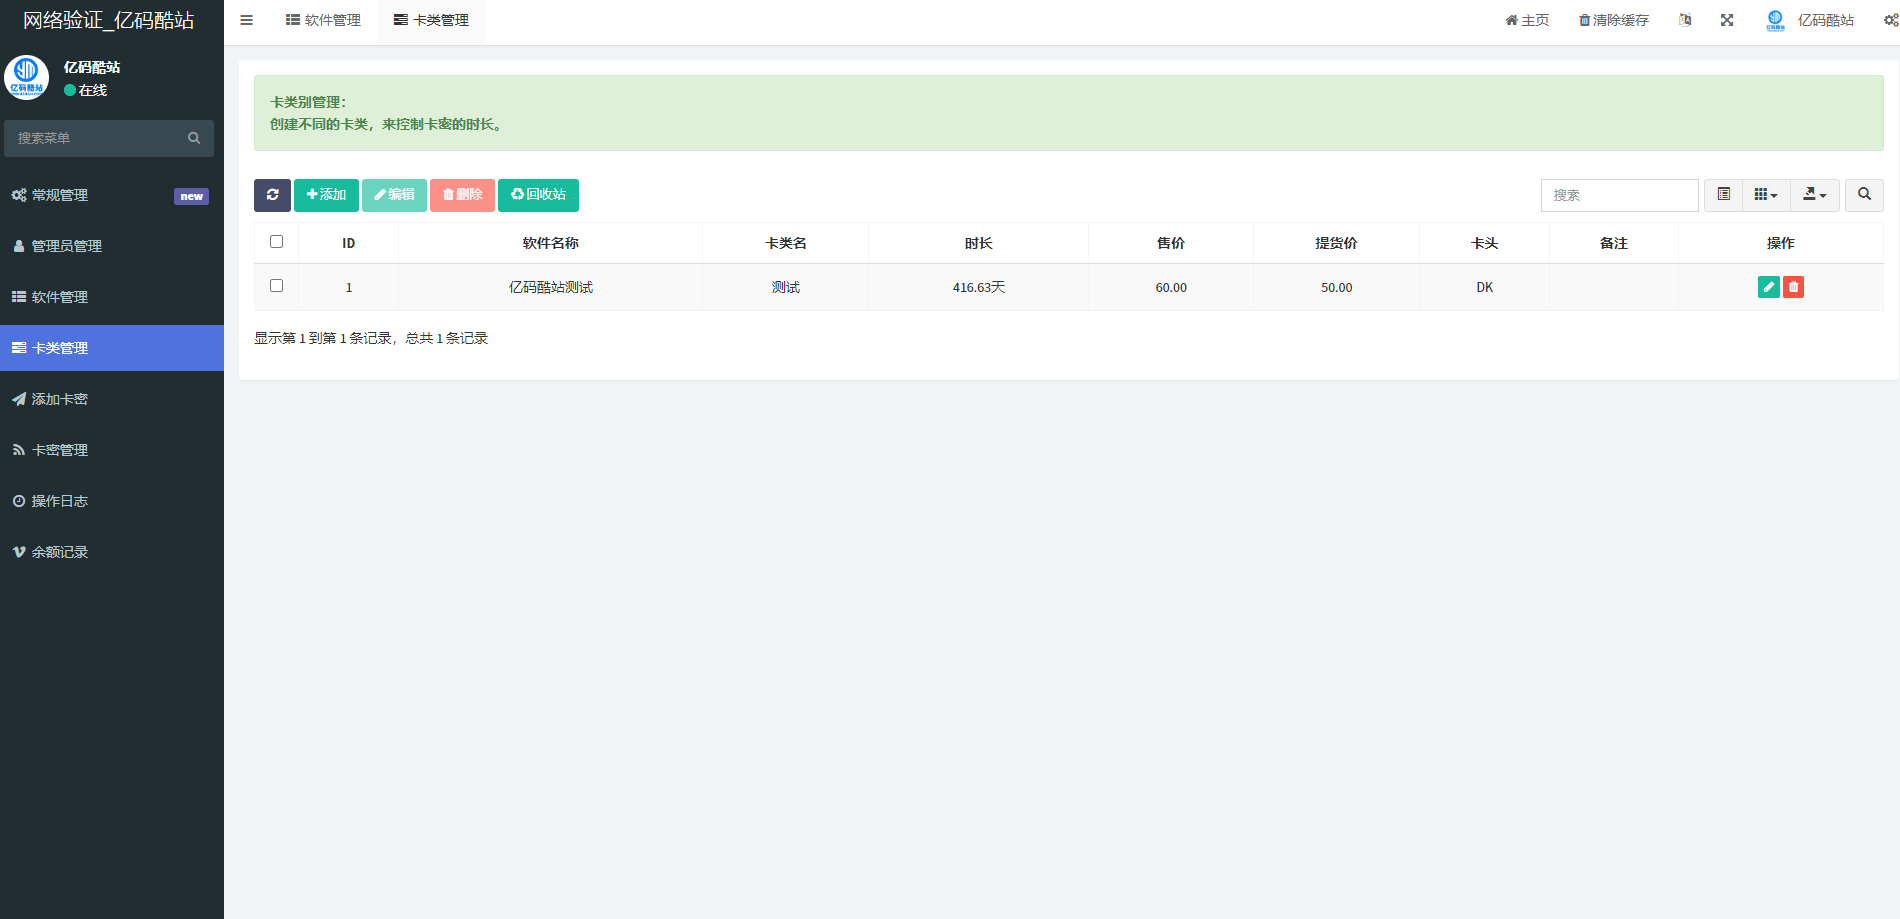The image size is (1900, 919).
Task: Open the 回收站 recycle bin button
Action: (538, 195)
